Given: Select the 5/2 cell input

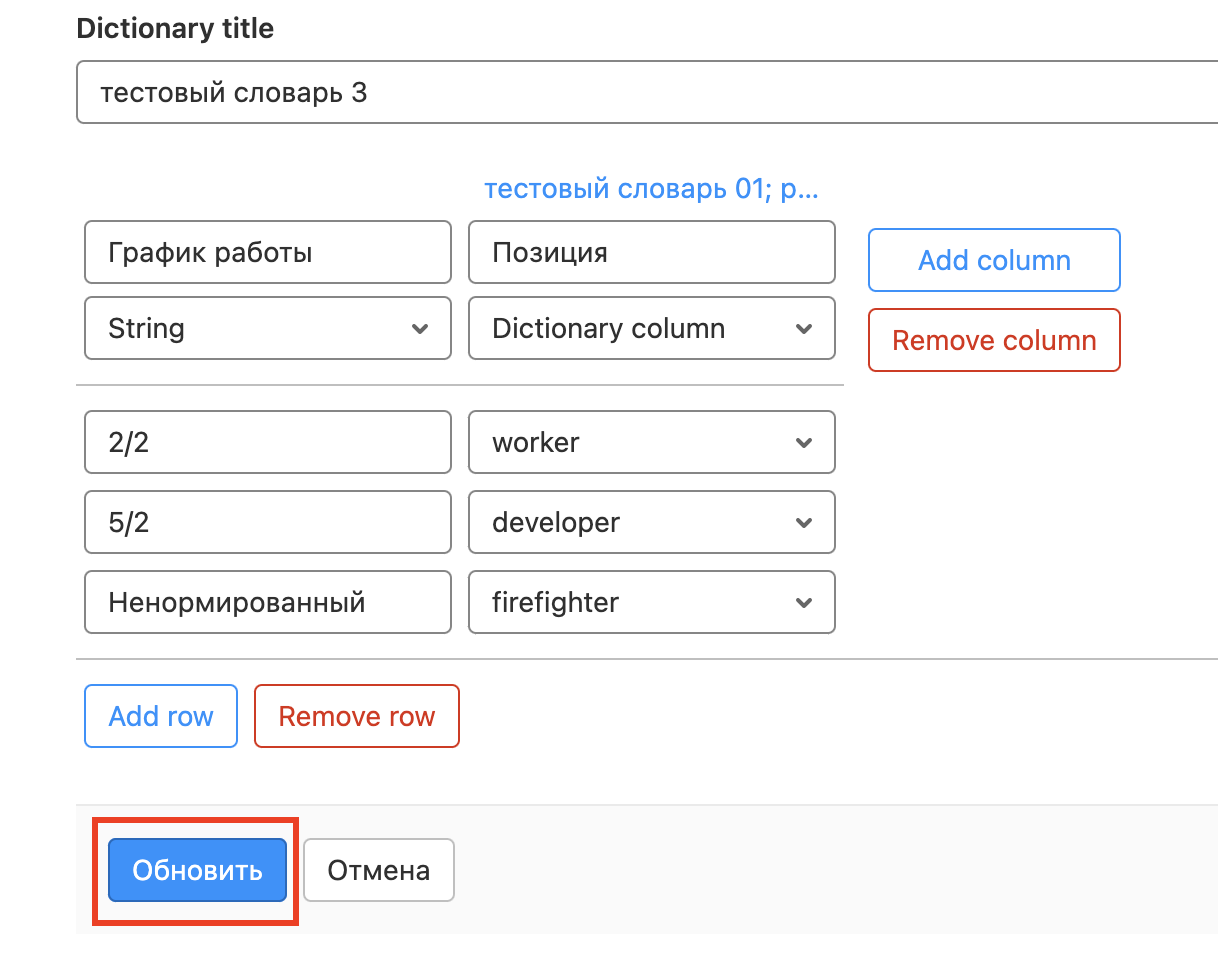Looking at the screenshot, I should (268, 523).
